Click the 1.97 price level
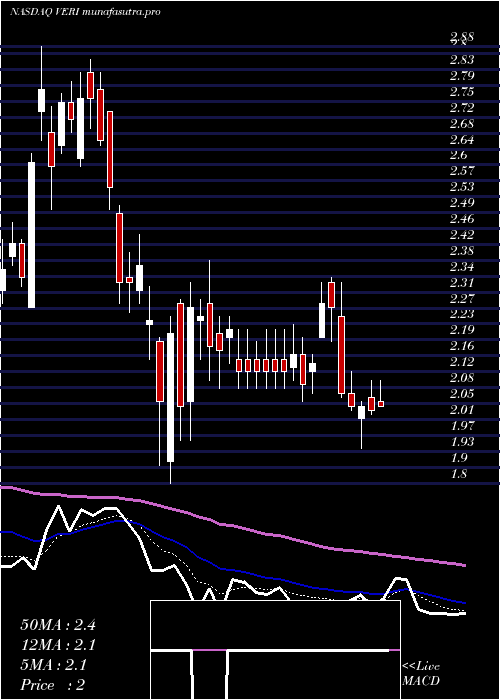This screenshot has width=500, height=700. (x=462, y=425)
